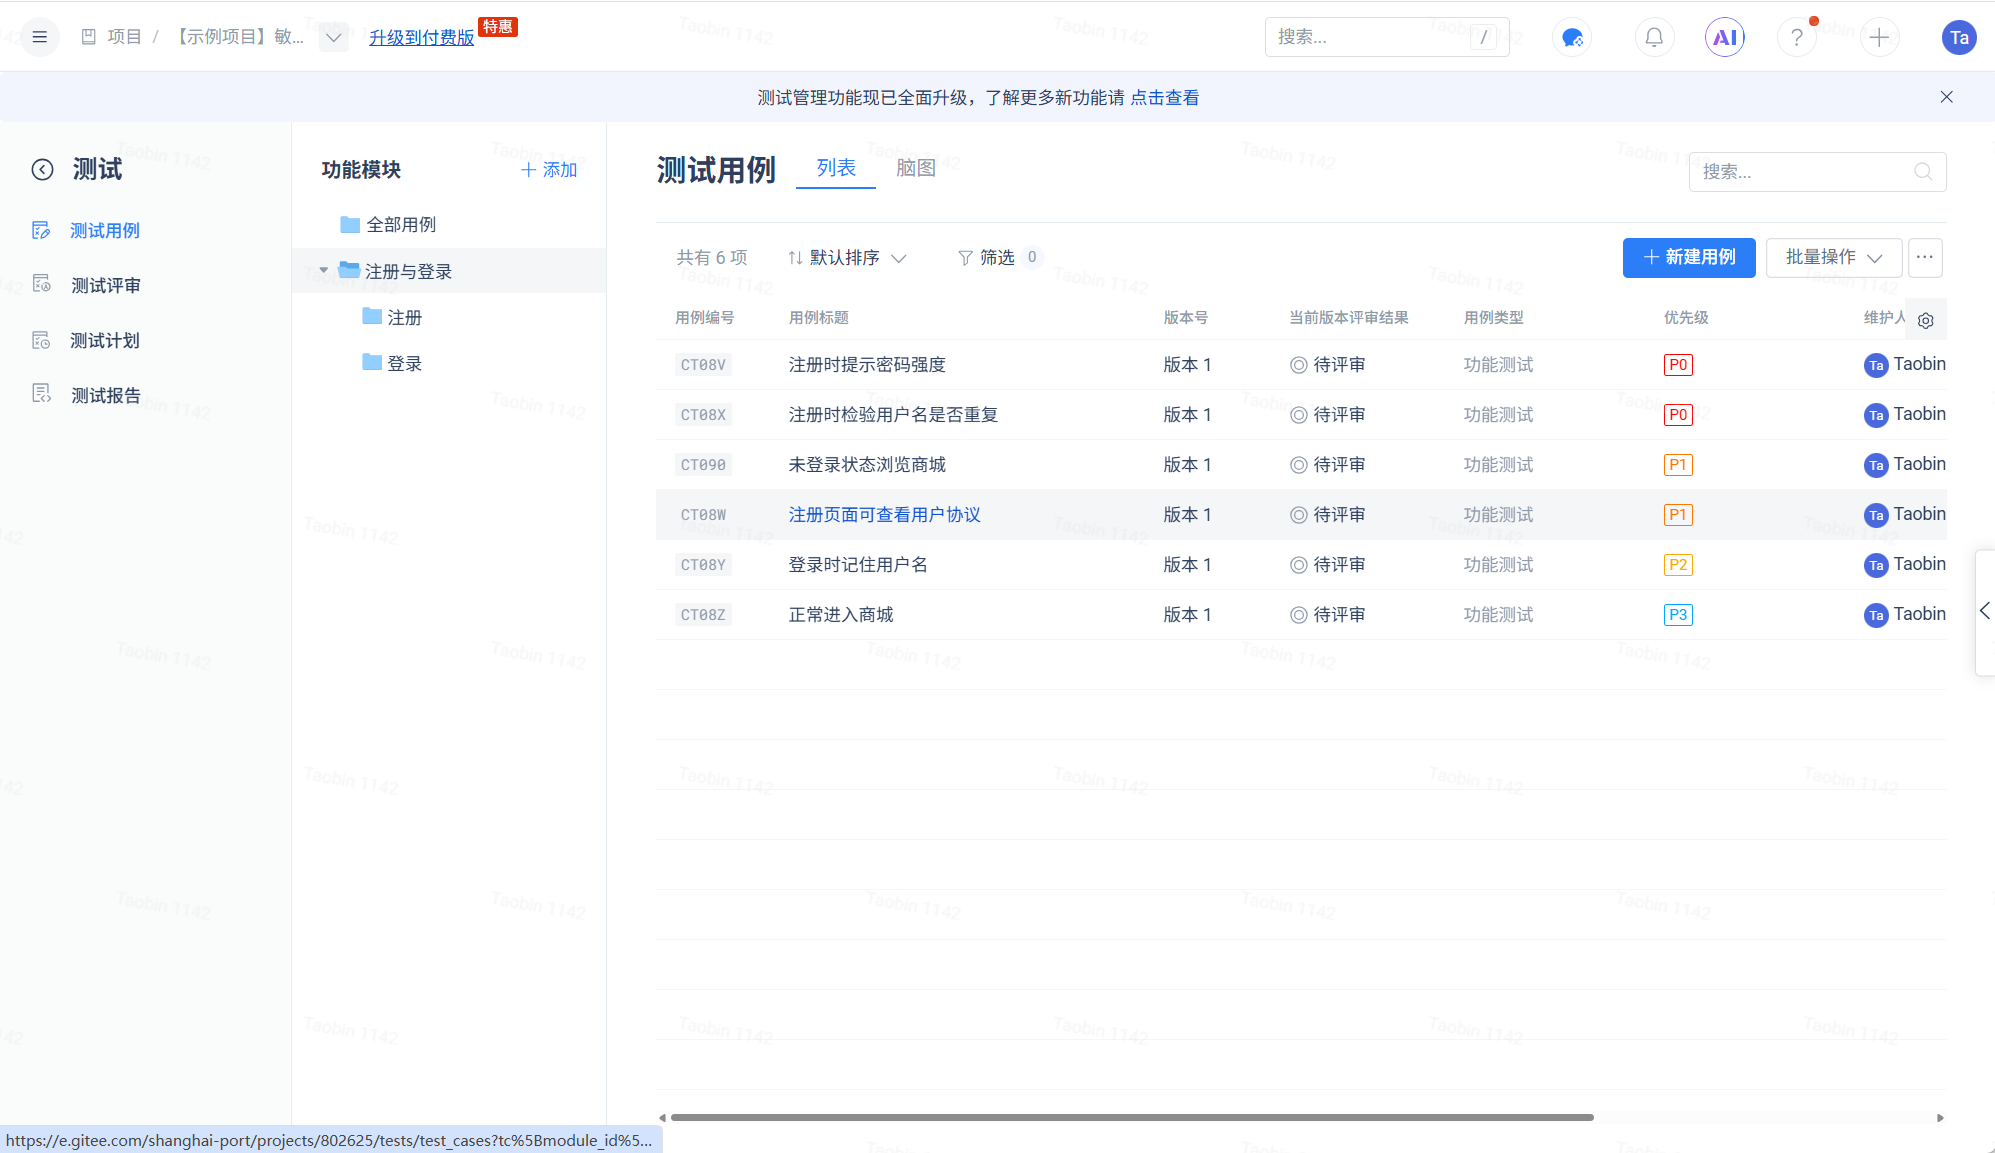Click the plus icon to create new content
The height and width of the screenshot is (1153, 1995).
tap(1879, 37)
